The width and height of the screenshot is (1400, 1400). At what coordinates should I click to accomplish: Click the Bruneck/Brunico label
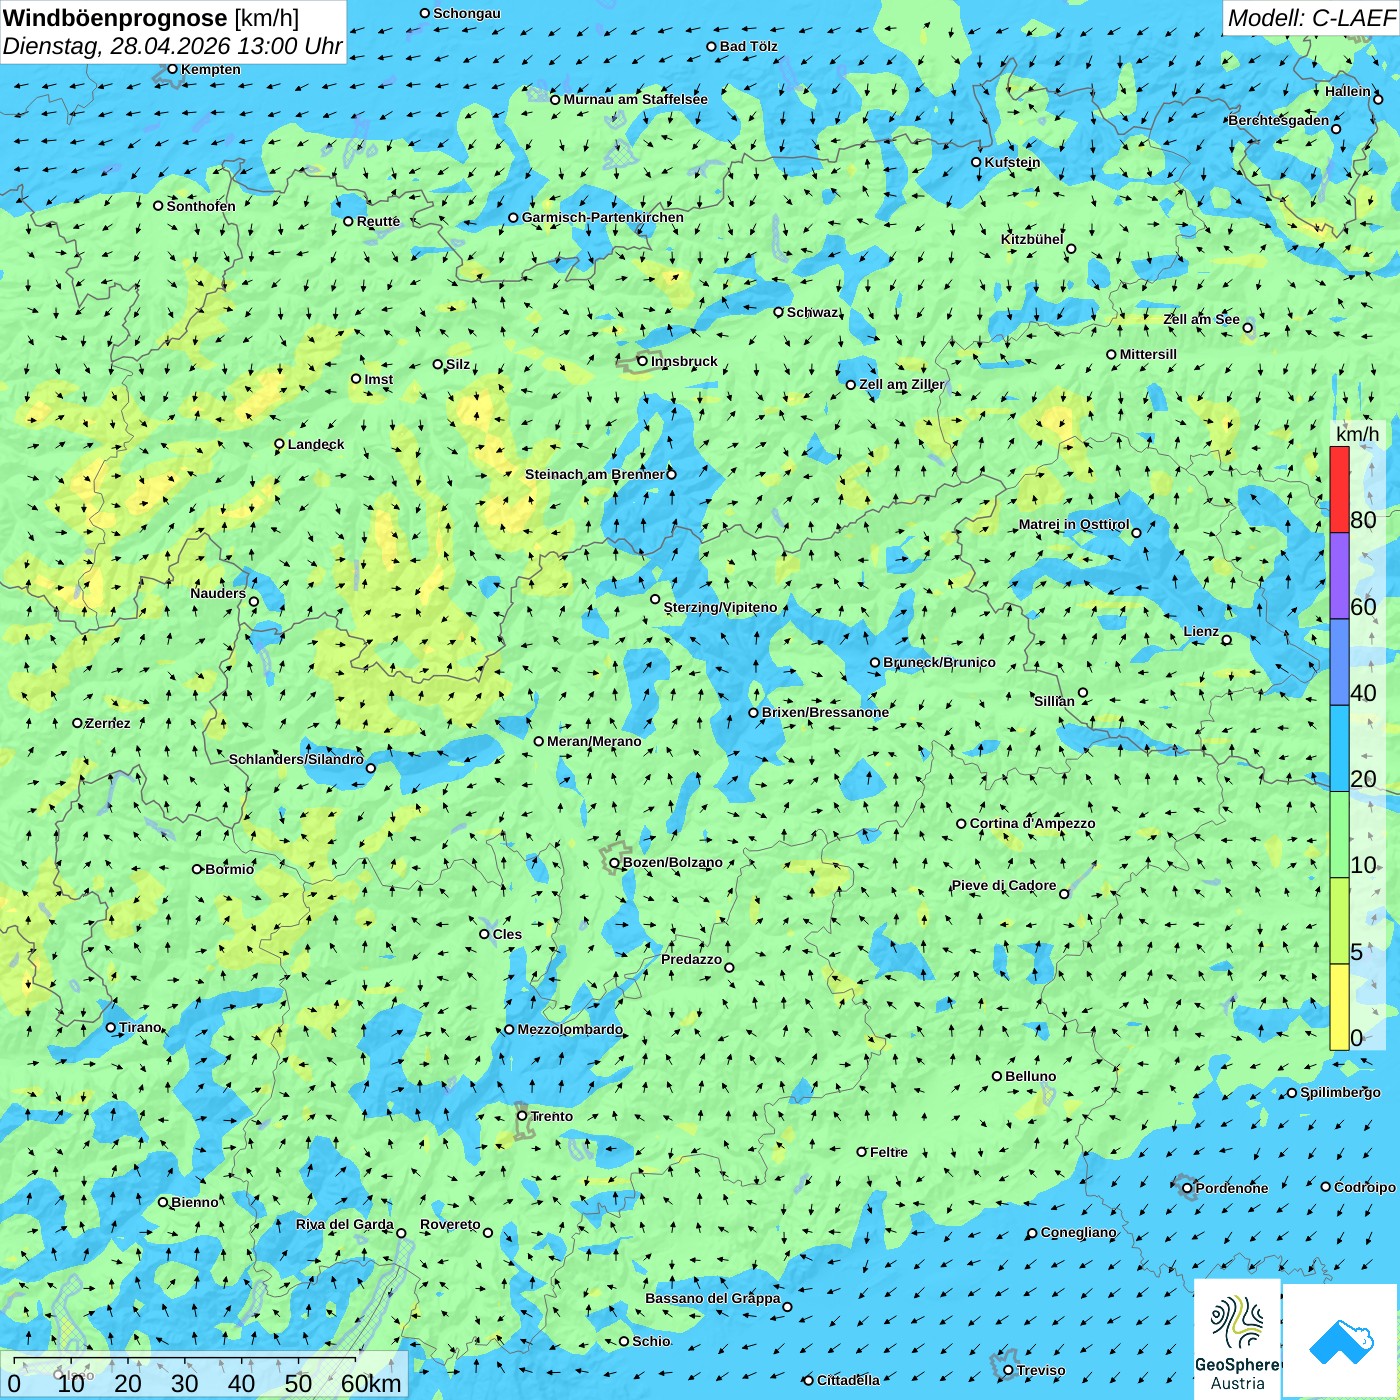[939, 662]
